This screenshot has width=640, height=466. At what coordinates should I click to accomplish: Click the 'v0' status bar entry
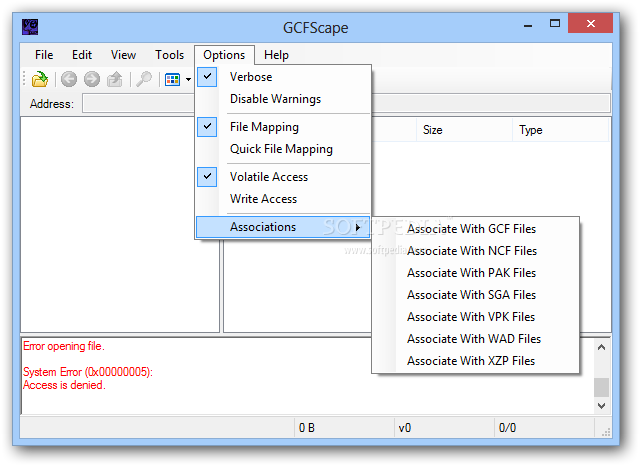click(x=405, y=428)
